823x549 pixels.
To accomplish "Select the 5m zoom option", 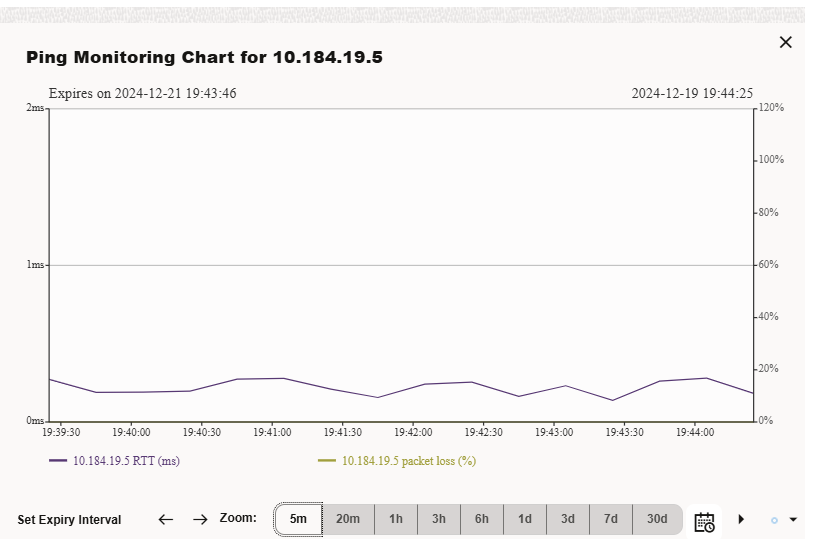I will pos(298,519).
